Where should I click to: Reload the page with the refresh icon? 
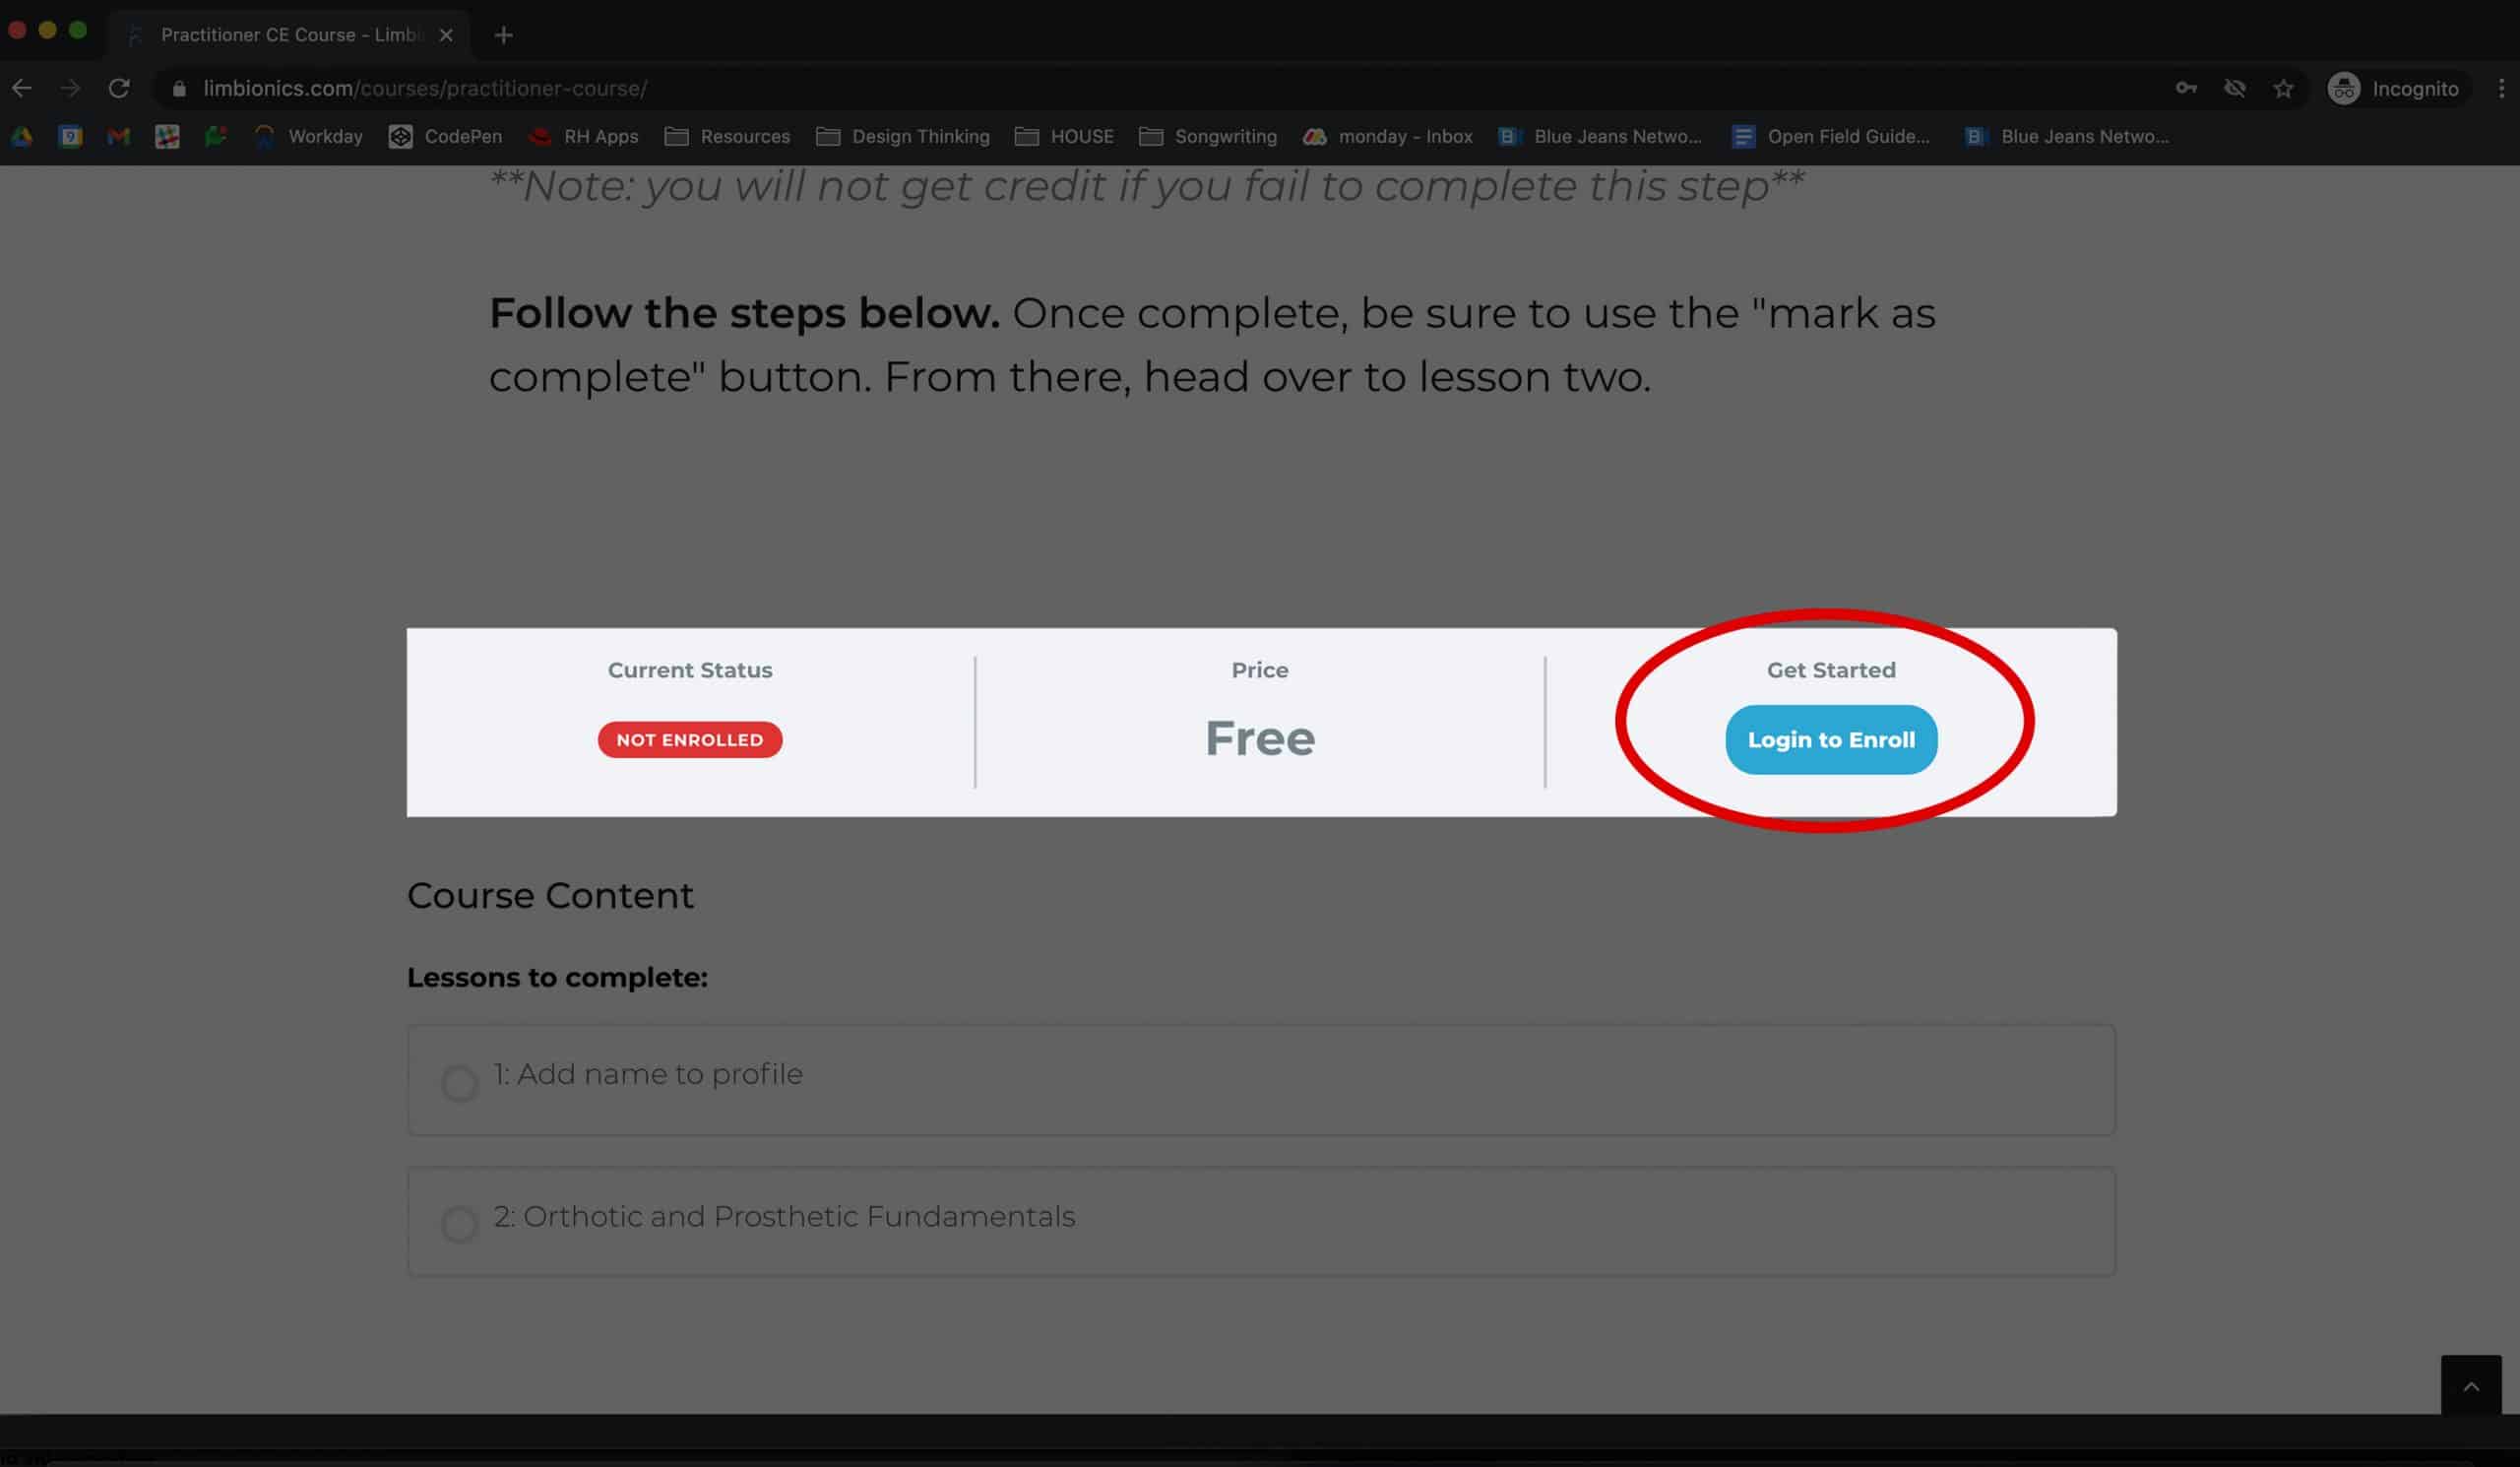119,89
